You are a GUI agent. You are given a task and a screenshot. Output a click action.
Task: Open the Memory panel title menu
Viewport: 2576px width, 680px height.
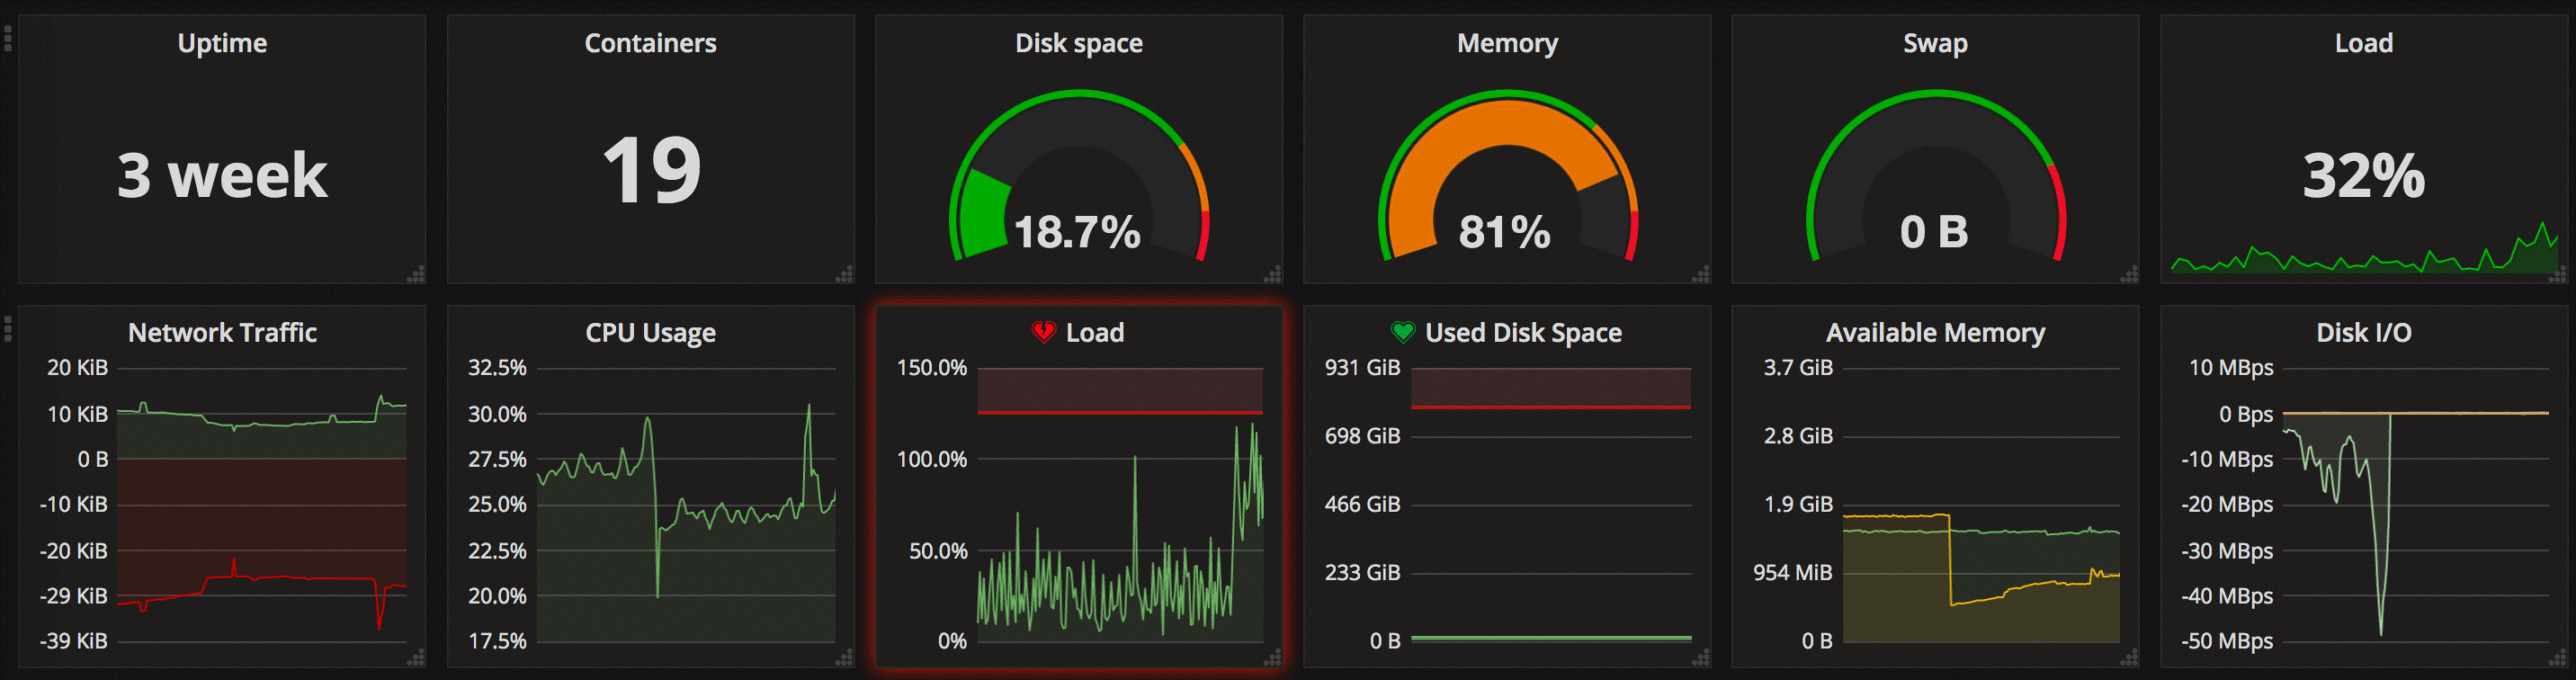tap(1507, 43)
